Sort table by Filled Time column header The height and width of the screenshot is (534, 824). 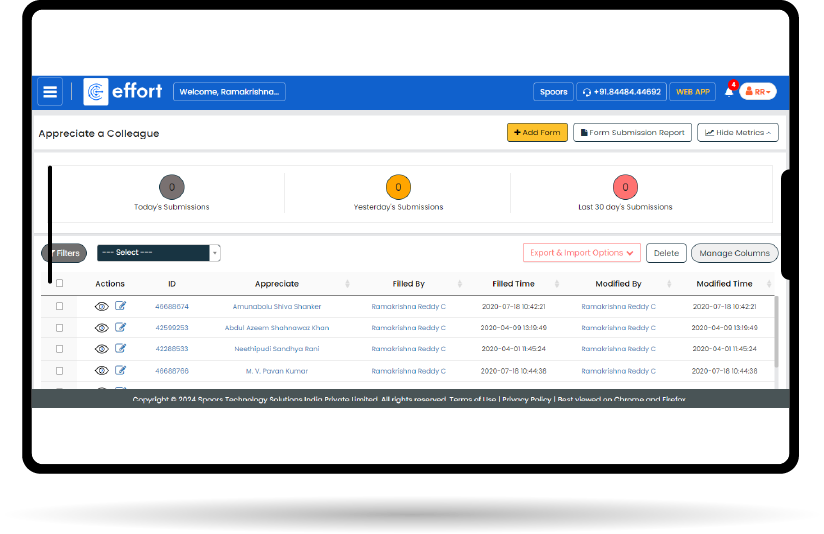click(513, 284)
